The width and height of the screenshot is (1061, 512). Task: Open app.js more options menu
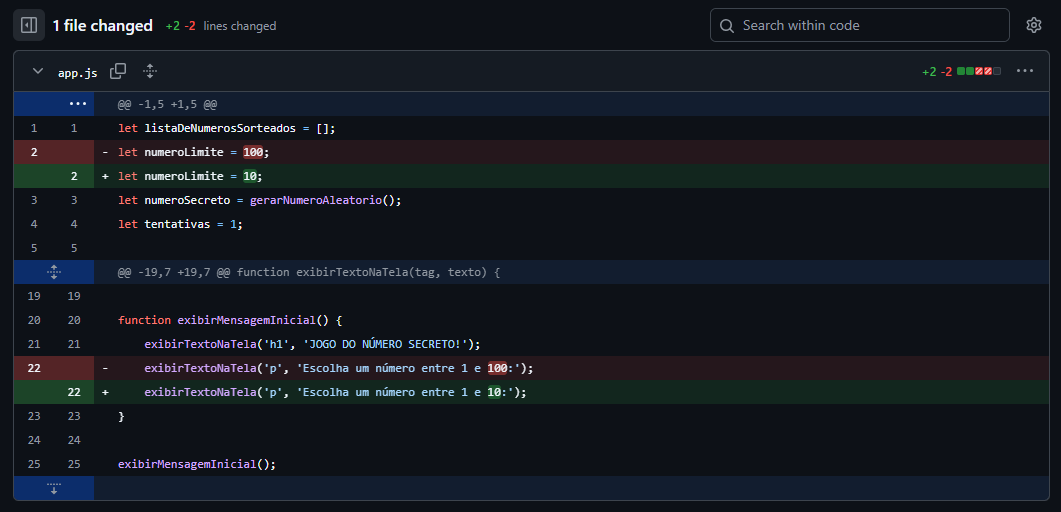(x=1024, y=70)
